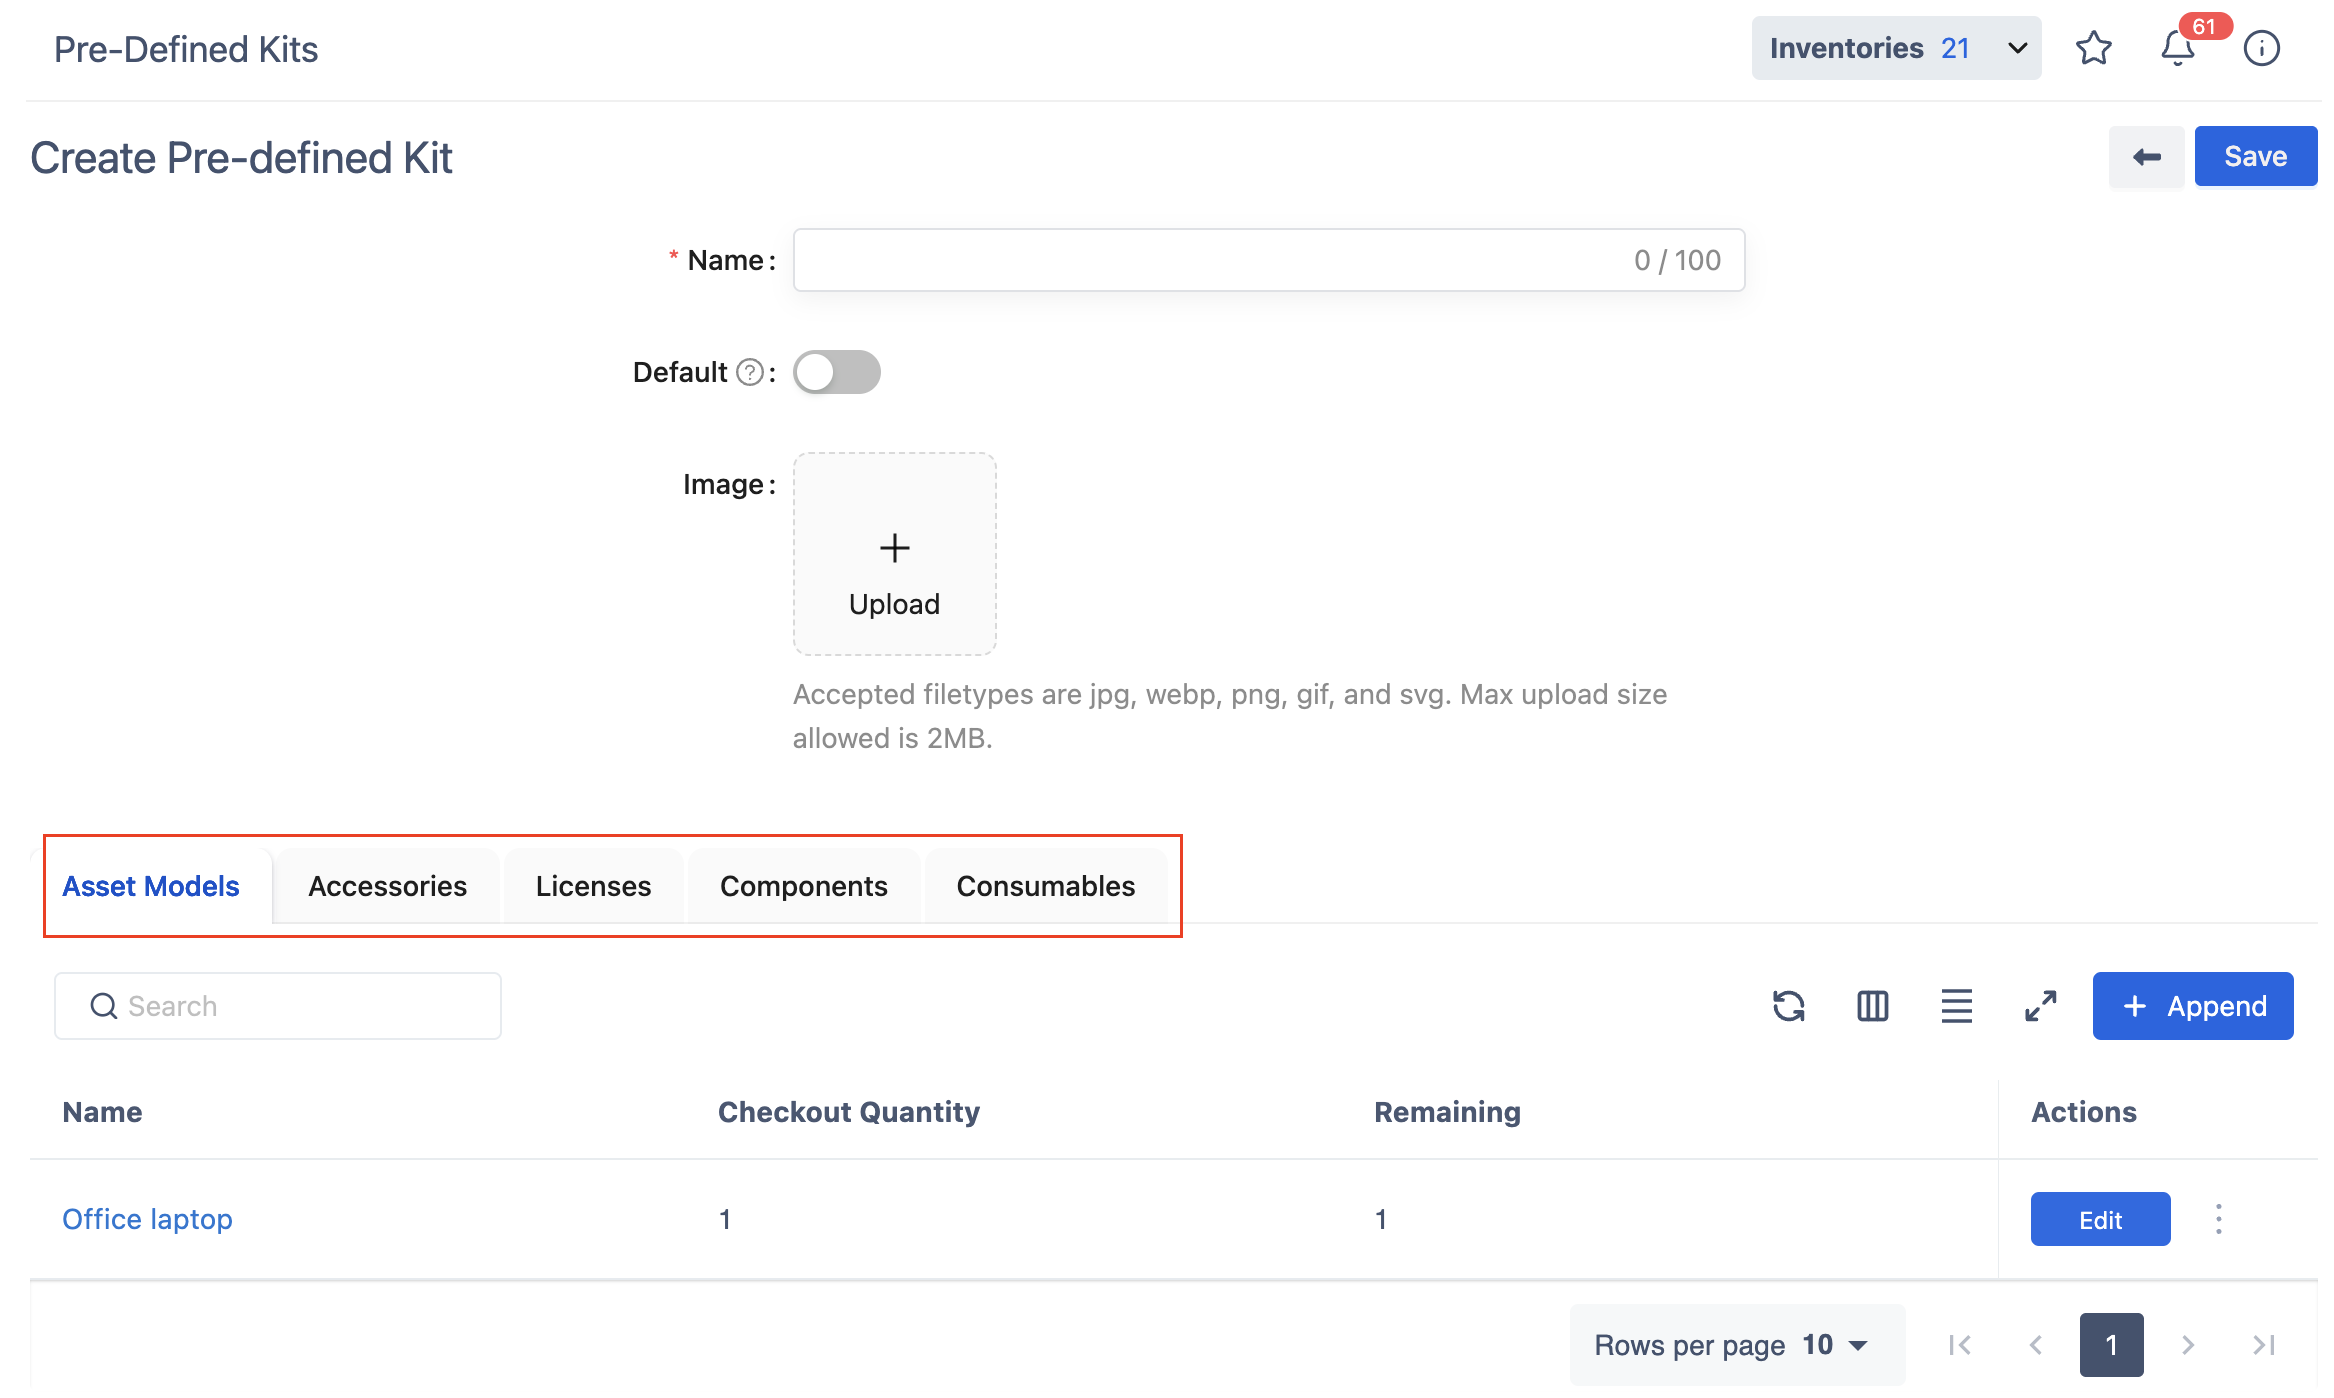Image resolution: width=2334 pixels, height=1398 pixels.
Task: Click the Save button
Action: point(2255,157)
